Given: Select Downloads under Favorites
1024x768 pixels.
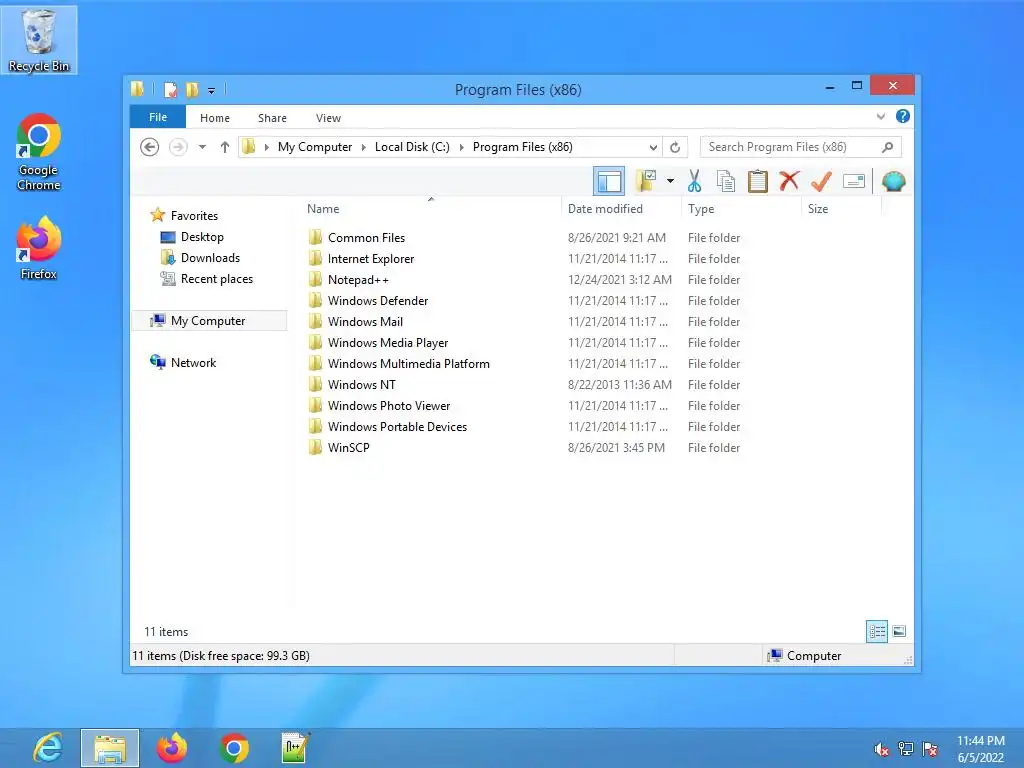Looking at the screenshot, I should pyautogui.click(x=210, y=258).
